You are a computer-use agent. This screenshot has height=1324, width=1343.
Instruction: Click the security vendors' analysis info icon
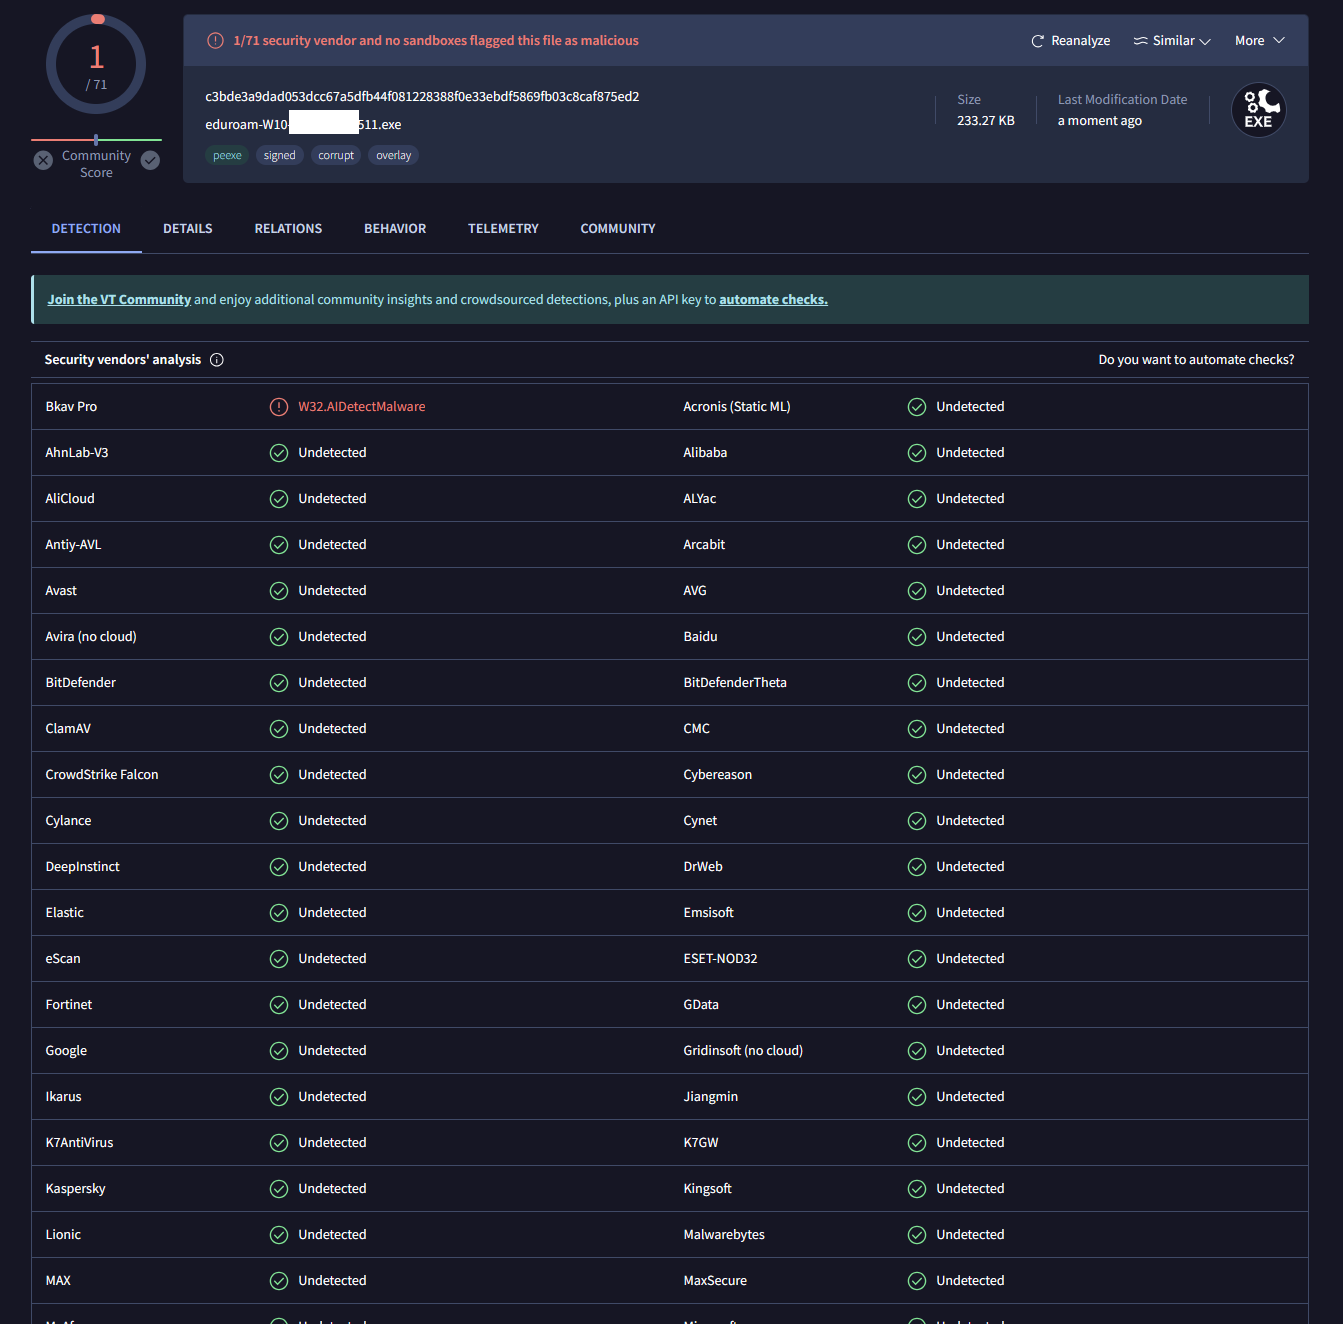(x=217, y=360)
